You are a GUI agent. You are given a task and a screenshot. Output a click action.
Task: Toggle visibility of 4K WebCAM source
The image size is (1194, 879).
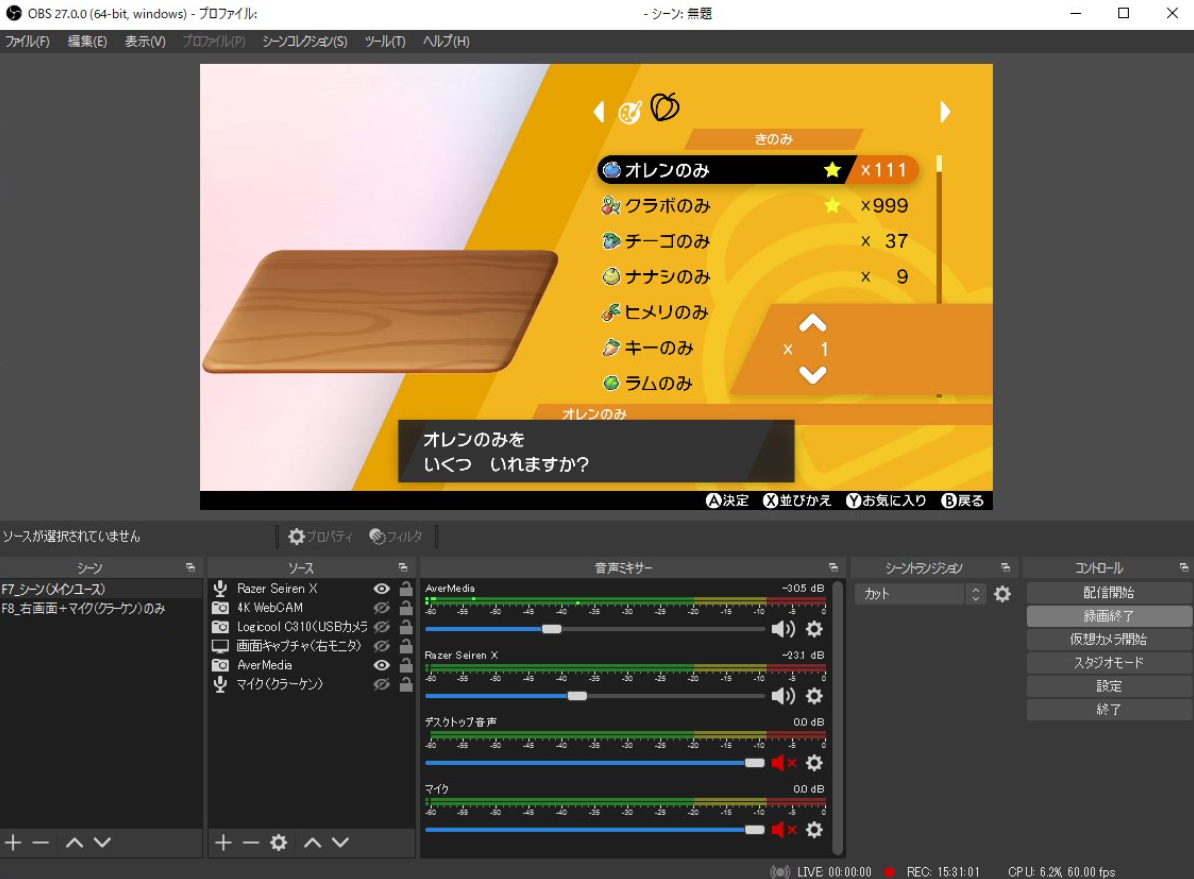pos(382,608)
